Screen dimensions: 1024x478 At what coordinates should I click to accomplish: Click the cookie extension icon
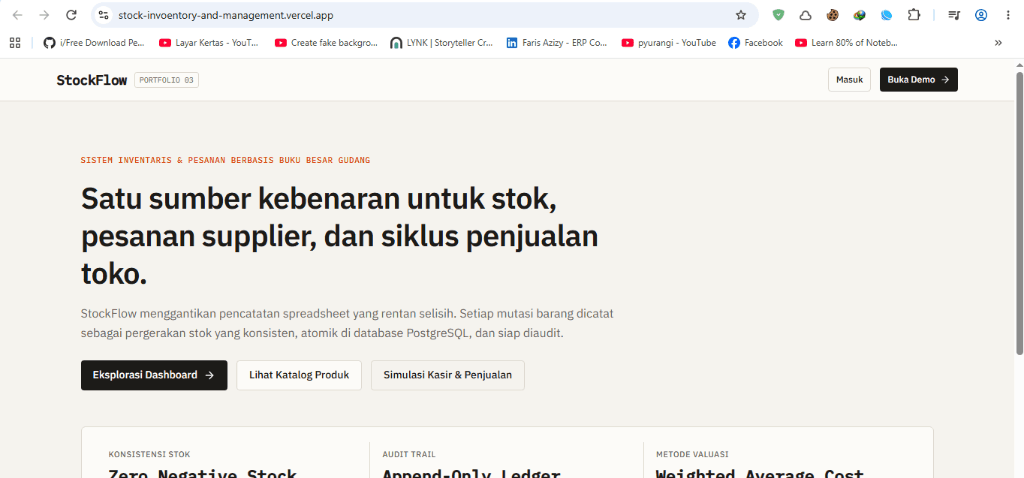(x=832, y=15)
